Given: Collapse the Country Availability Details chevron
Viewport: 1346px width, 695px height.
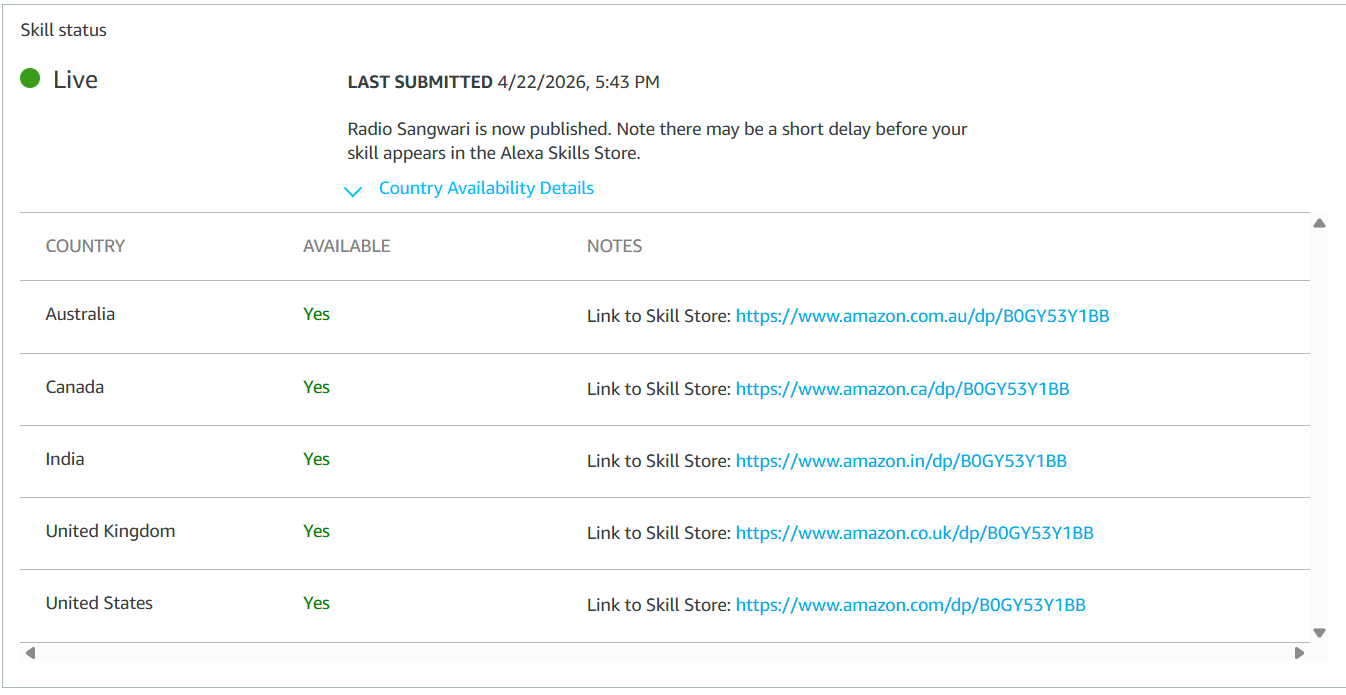Looking at the screenshot, I should tap(352, 191).
